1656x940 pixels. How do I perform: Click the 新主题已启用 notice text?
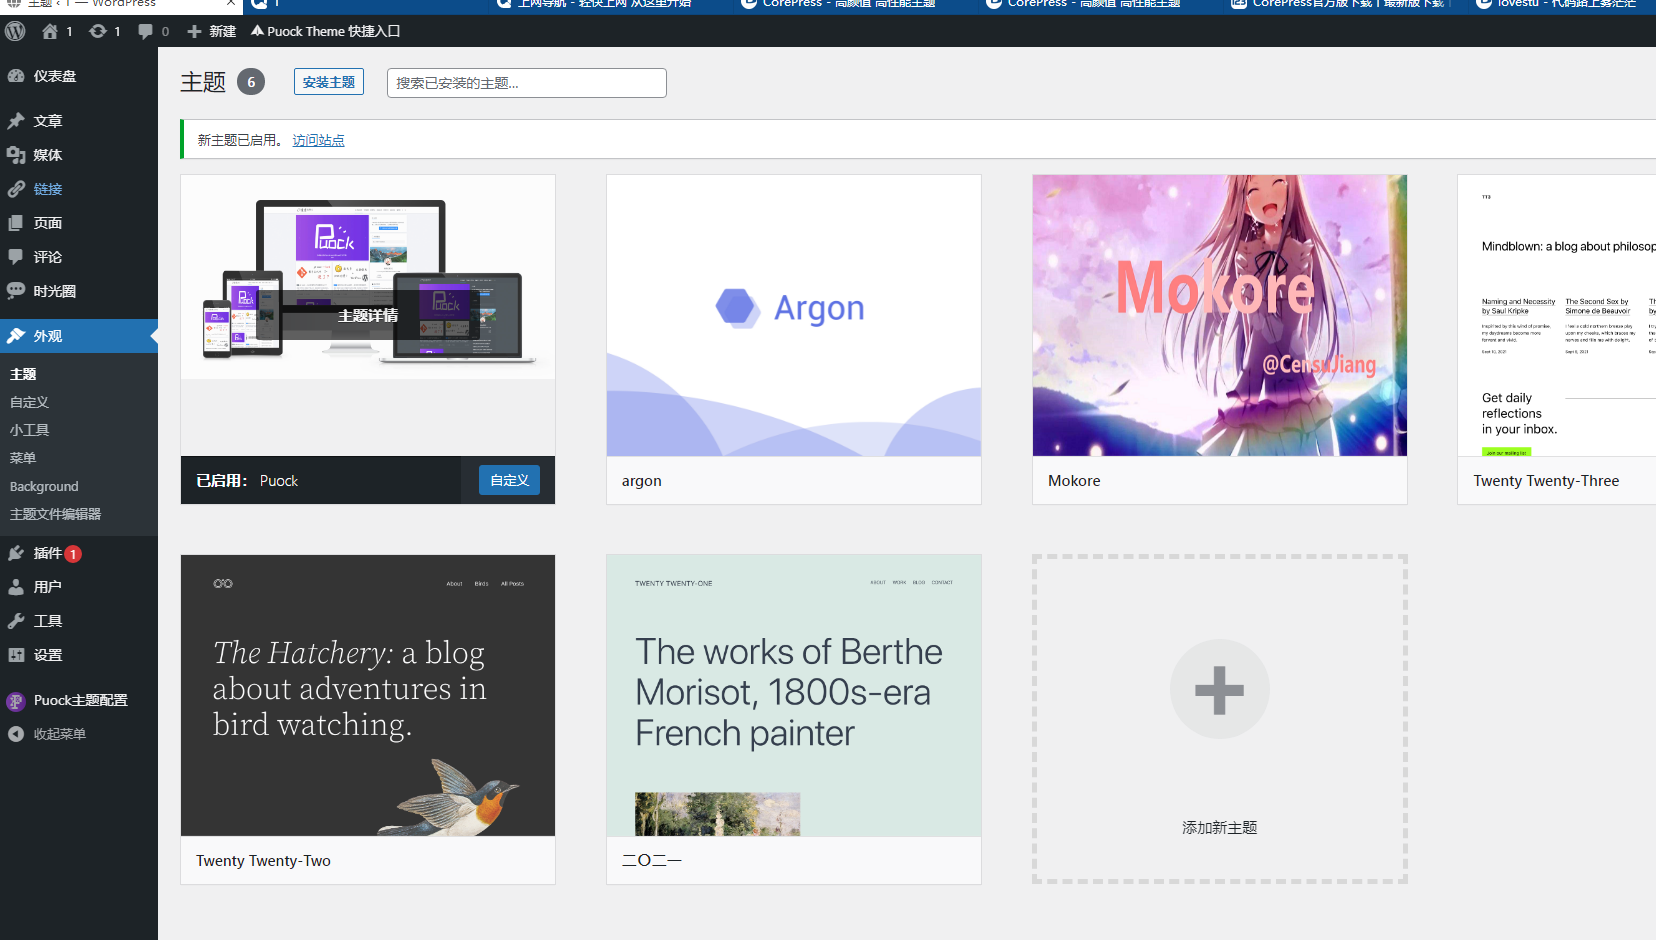[x=239, y=140]
